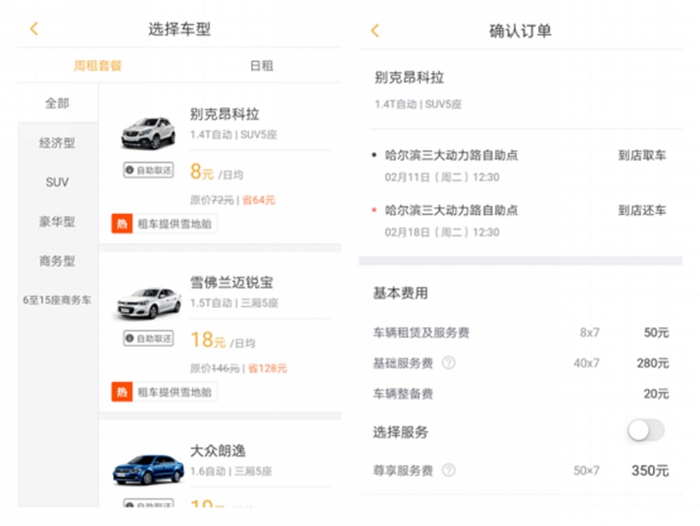Switch to the 日租 tab
Screen dimensions: 700x526
click(261, 66)
